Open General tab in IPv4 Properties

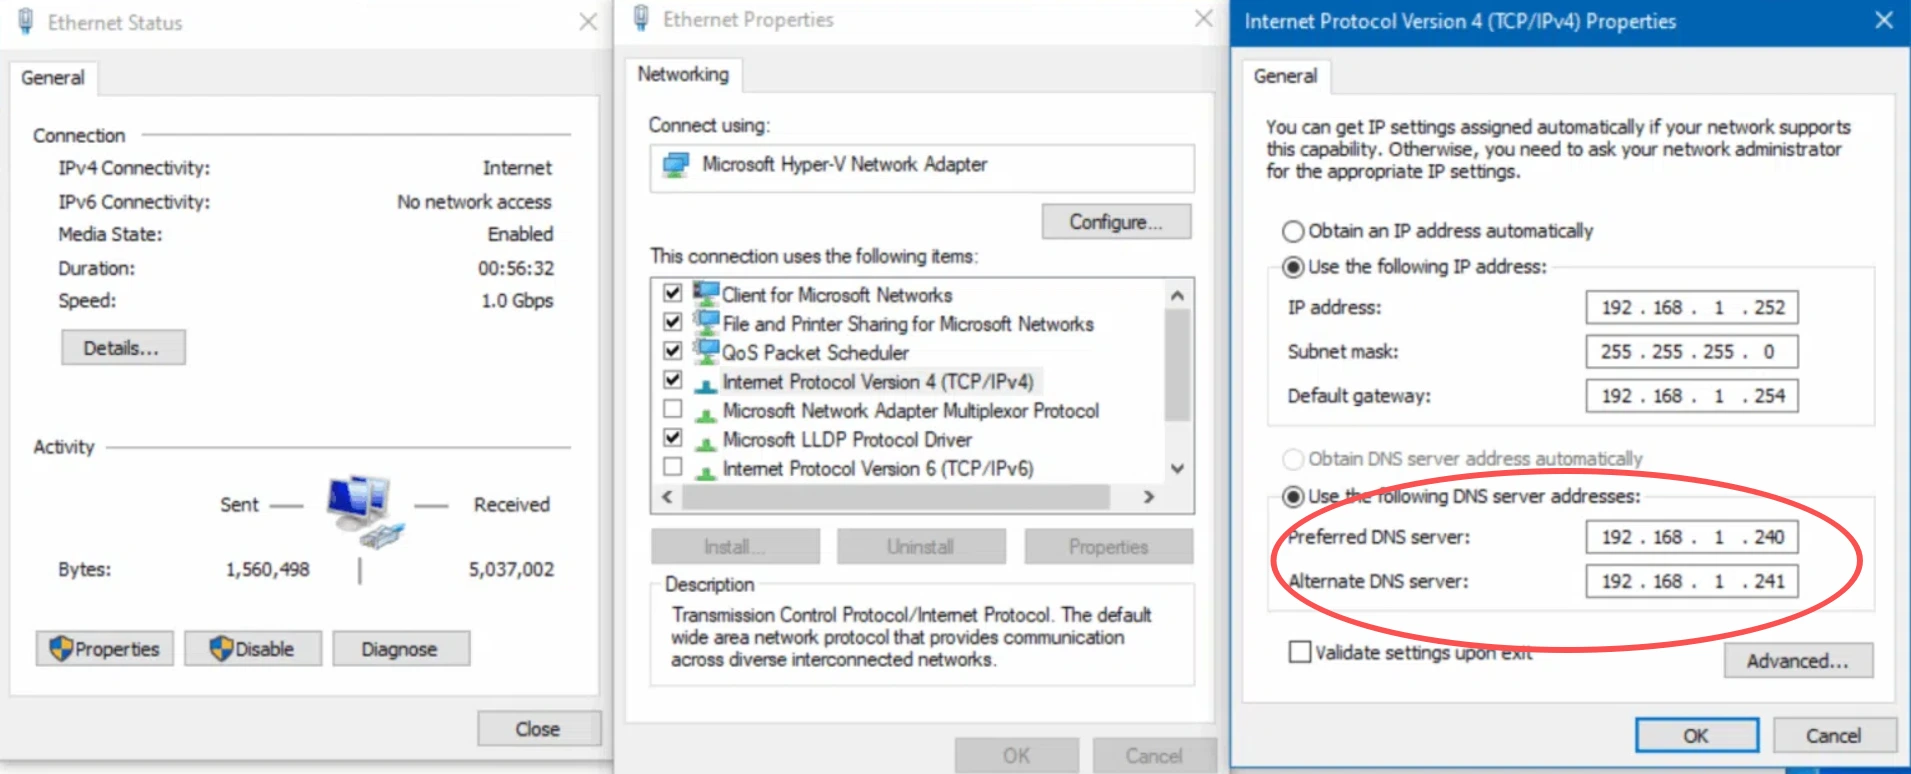1285,76
